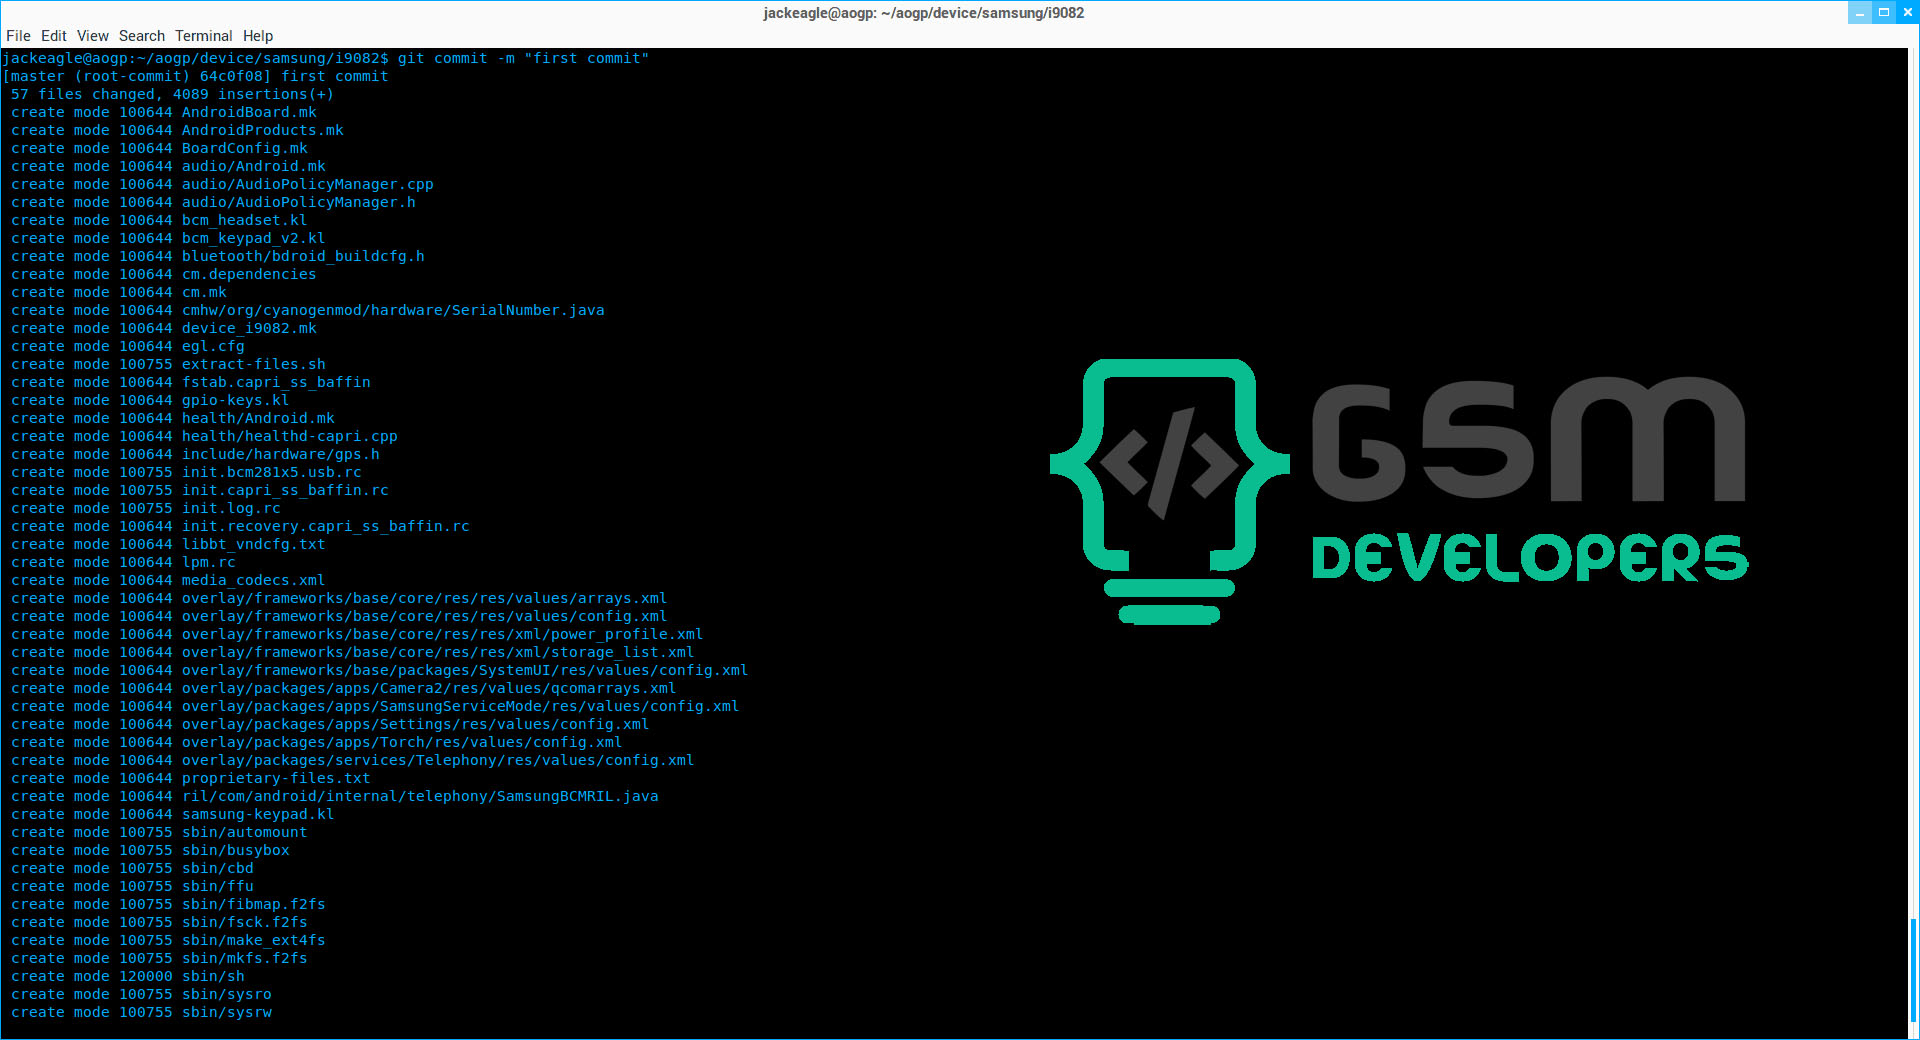Open the Terminal menu

pos(204,36)
